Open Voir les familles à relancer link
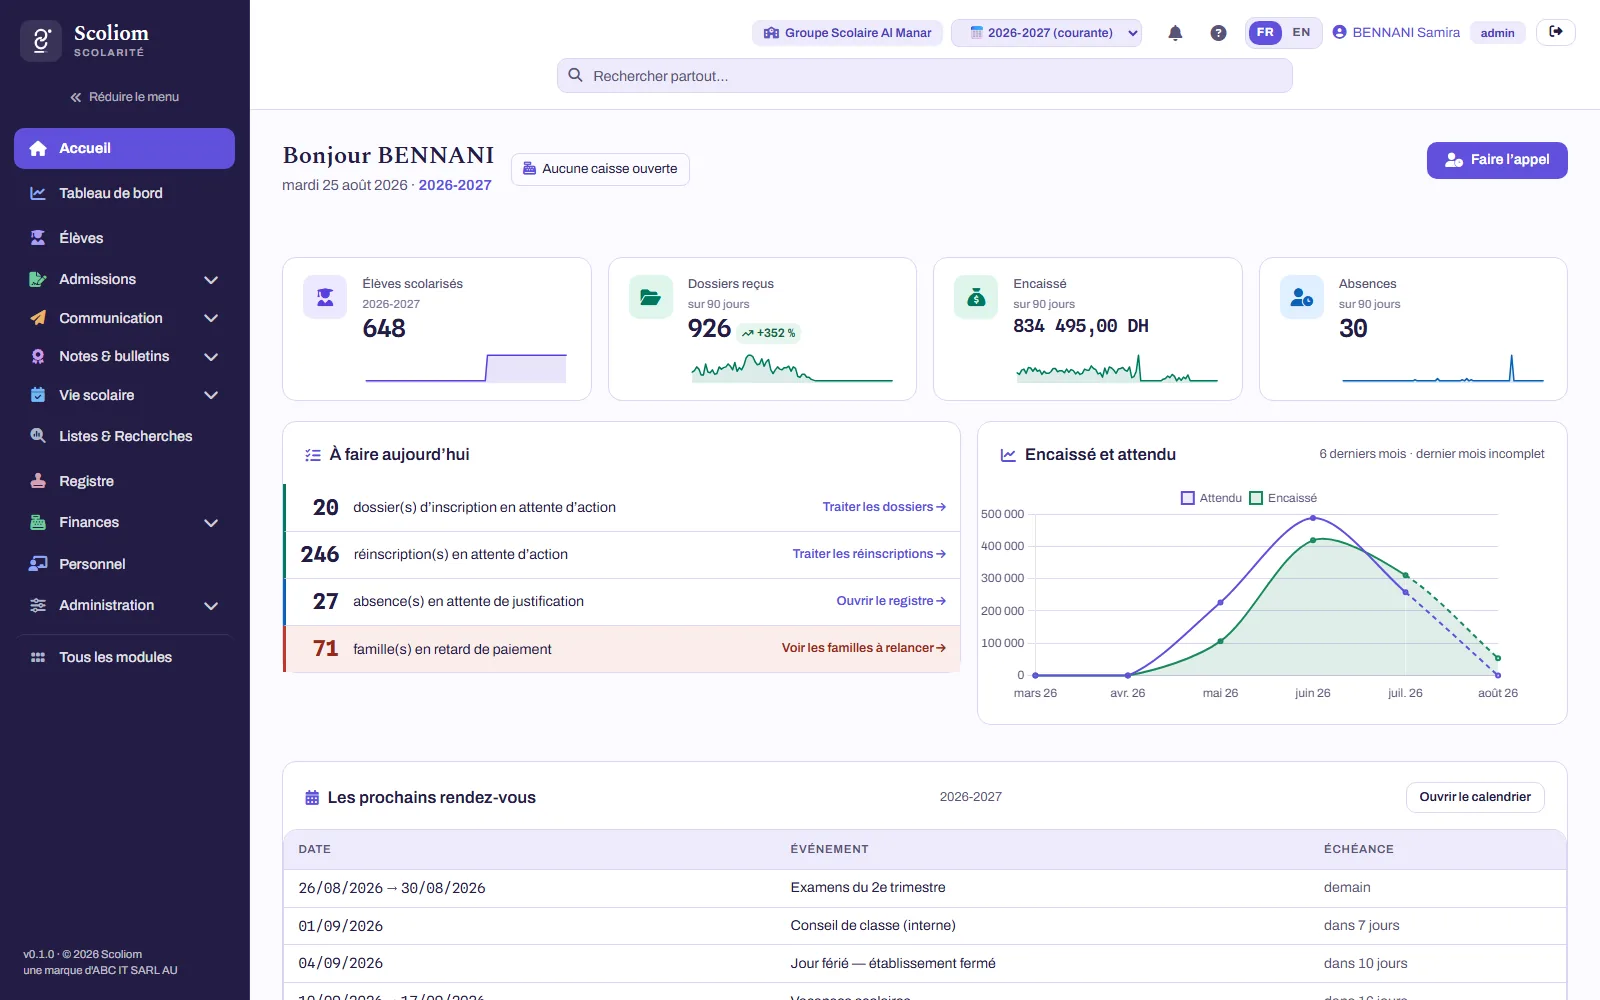This screenshot has height=1000, width=1600. 864,648
